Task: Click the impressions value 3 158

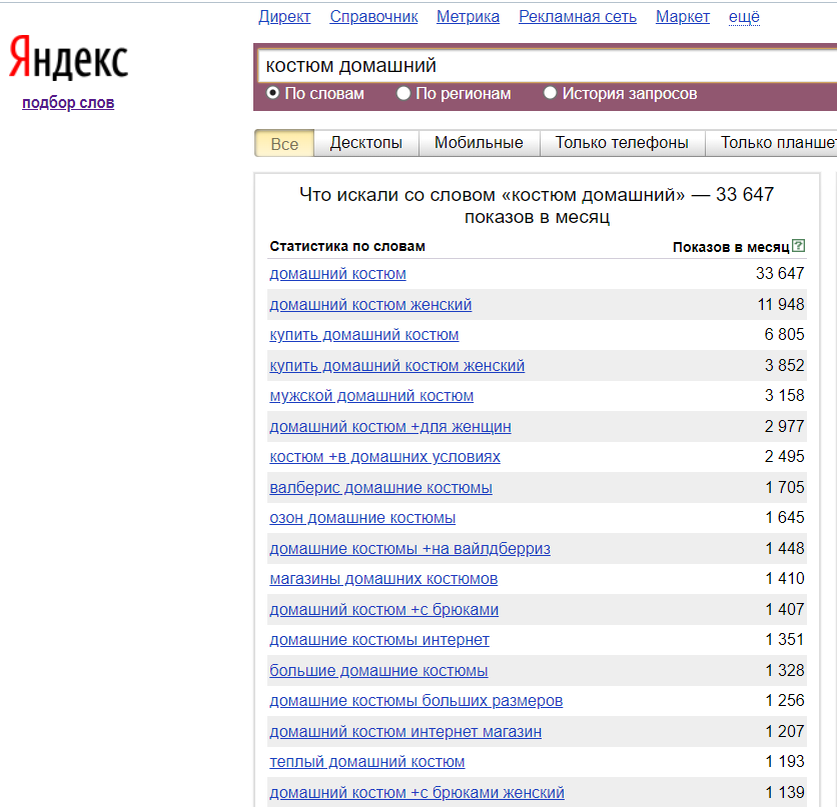Action: pyautogui.click(x=784, y=395)
